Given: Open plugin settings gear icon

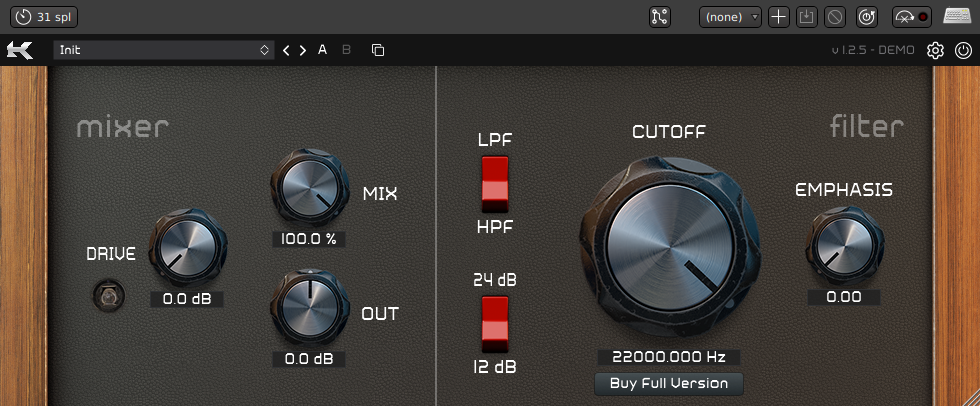Looking at the screenshot, I should (935, 50).
